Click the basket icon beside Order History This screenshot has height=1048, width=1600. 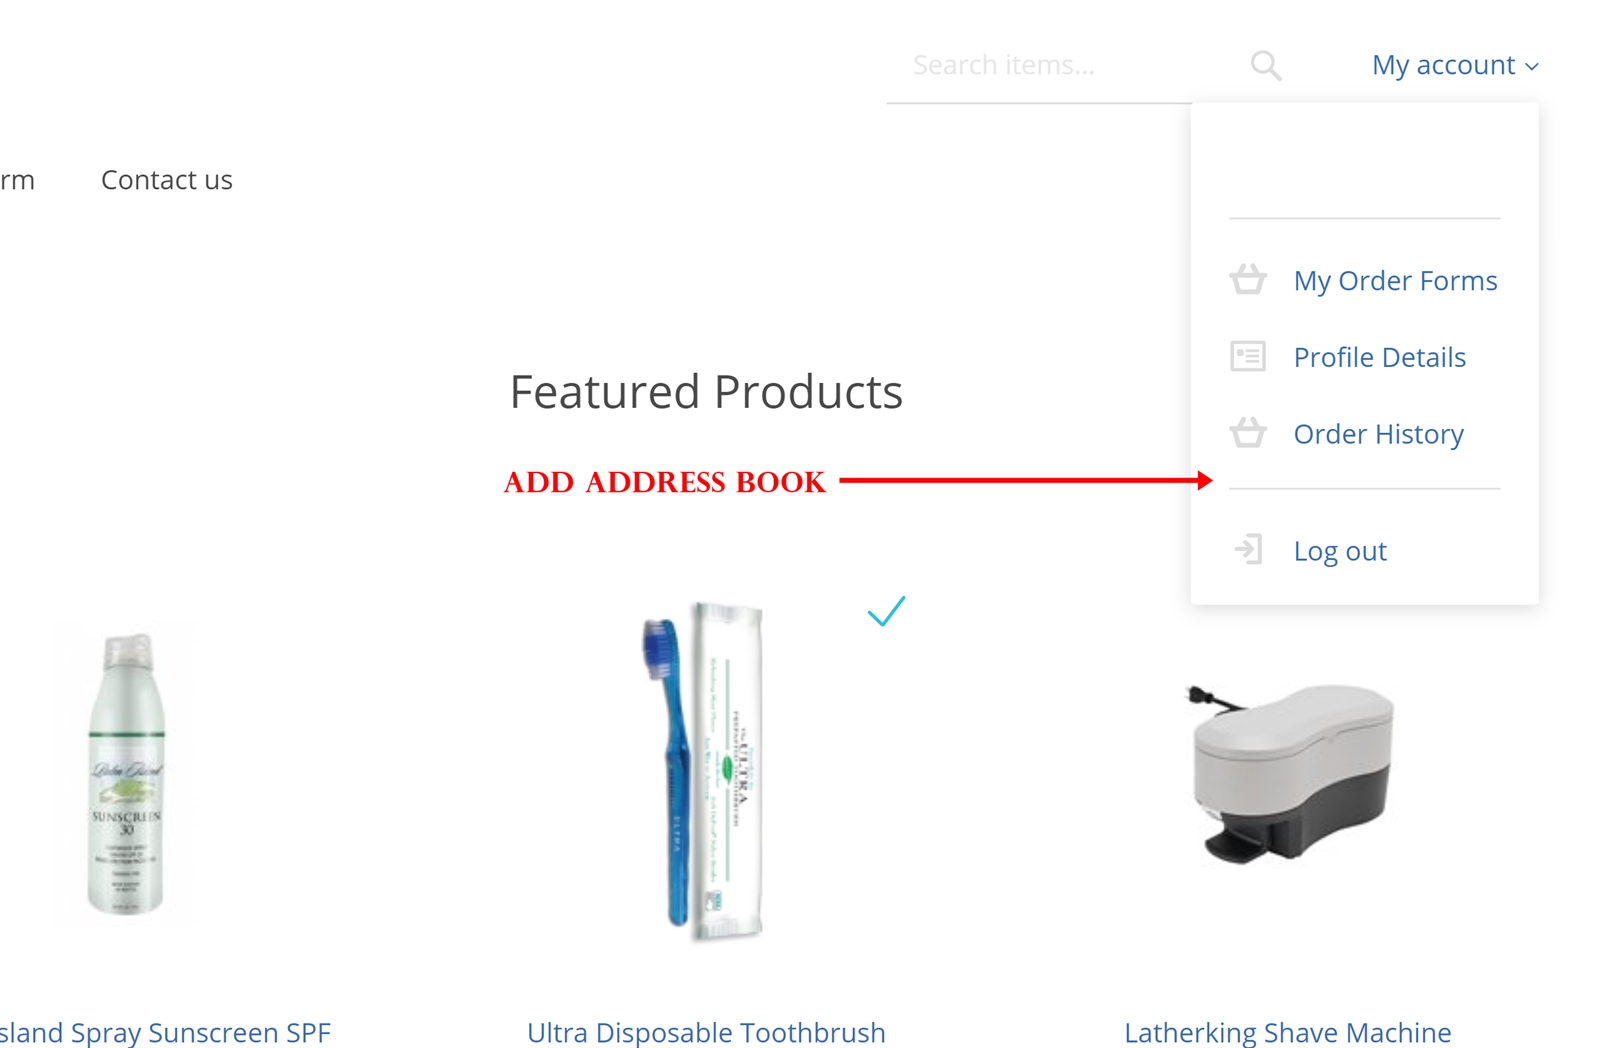click(1248, 433)
